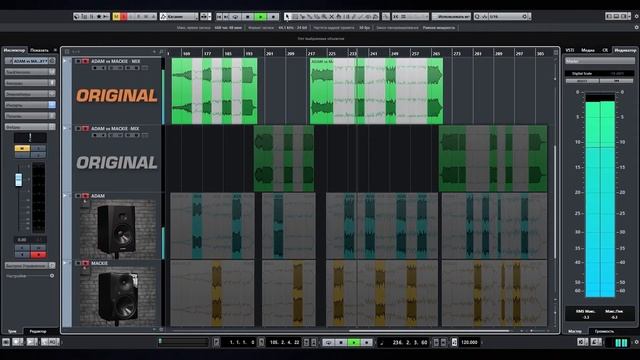640x360 pixels.
Task: Go to next marker in top toolbar
Action: 226,17
